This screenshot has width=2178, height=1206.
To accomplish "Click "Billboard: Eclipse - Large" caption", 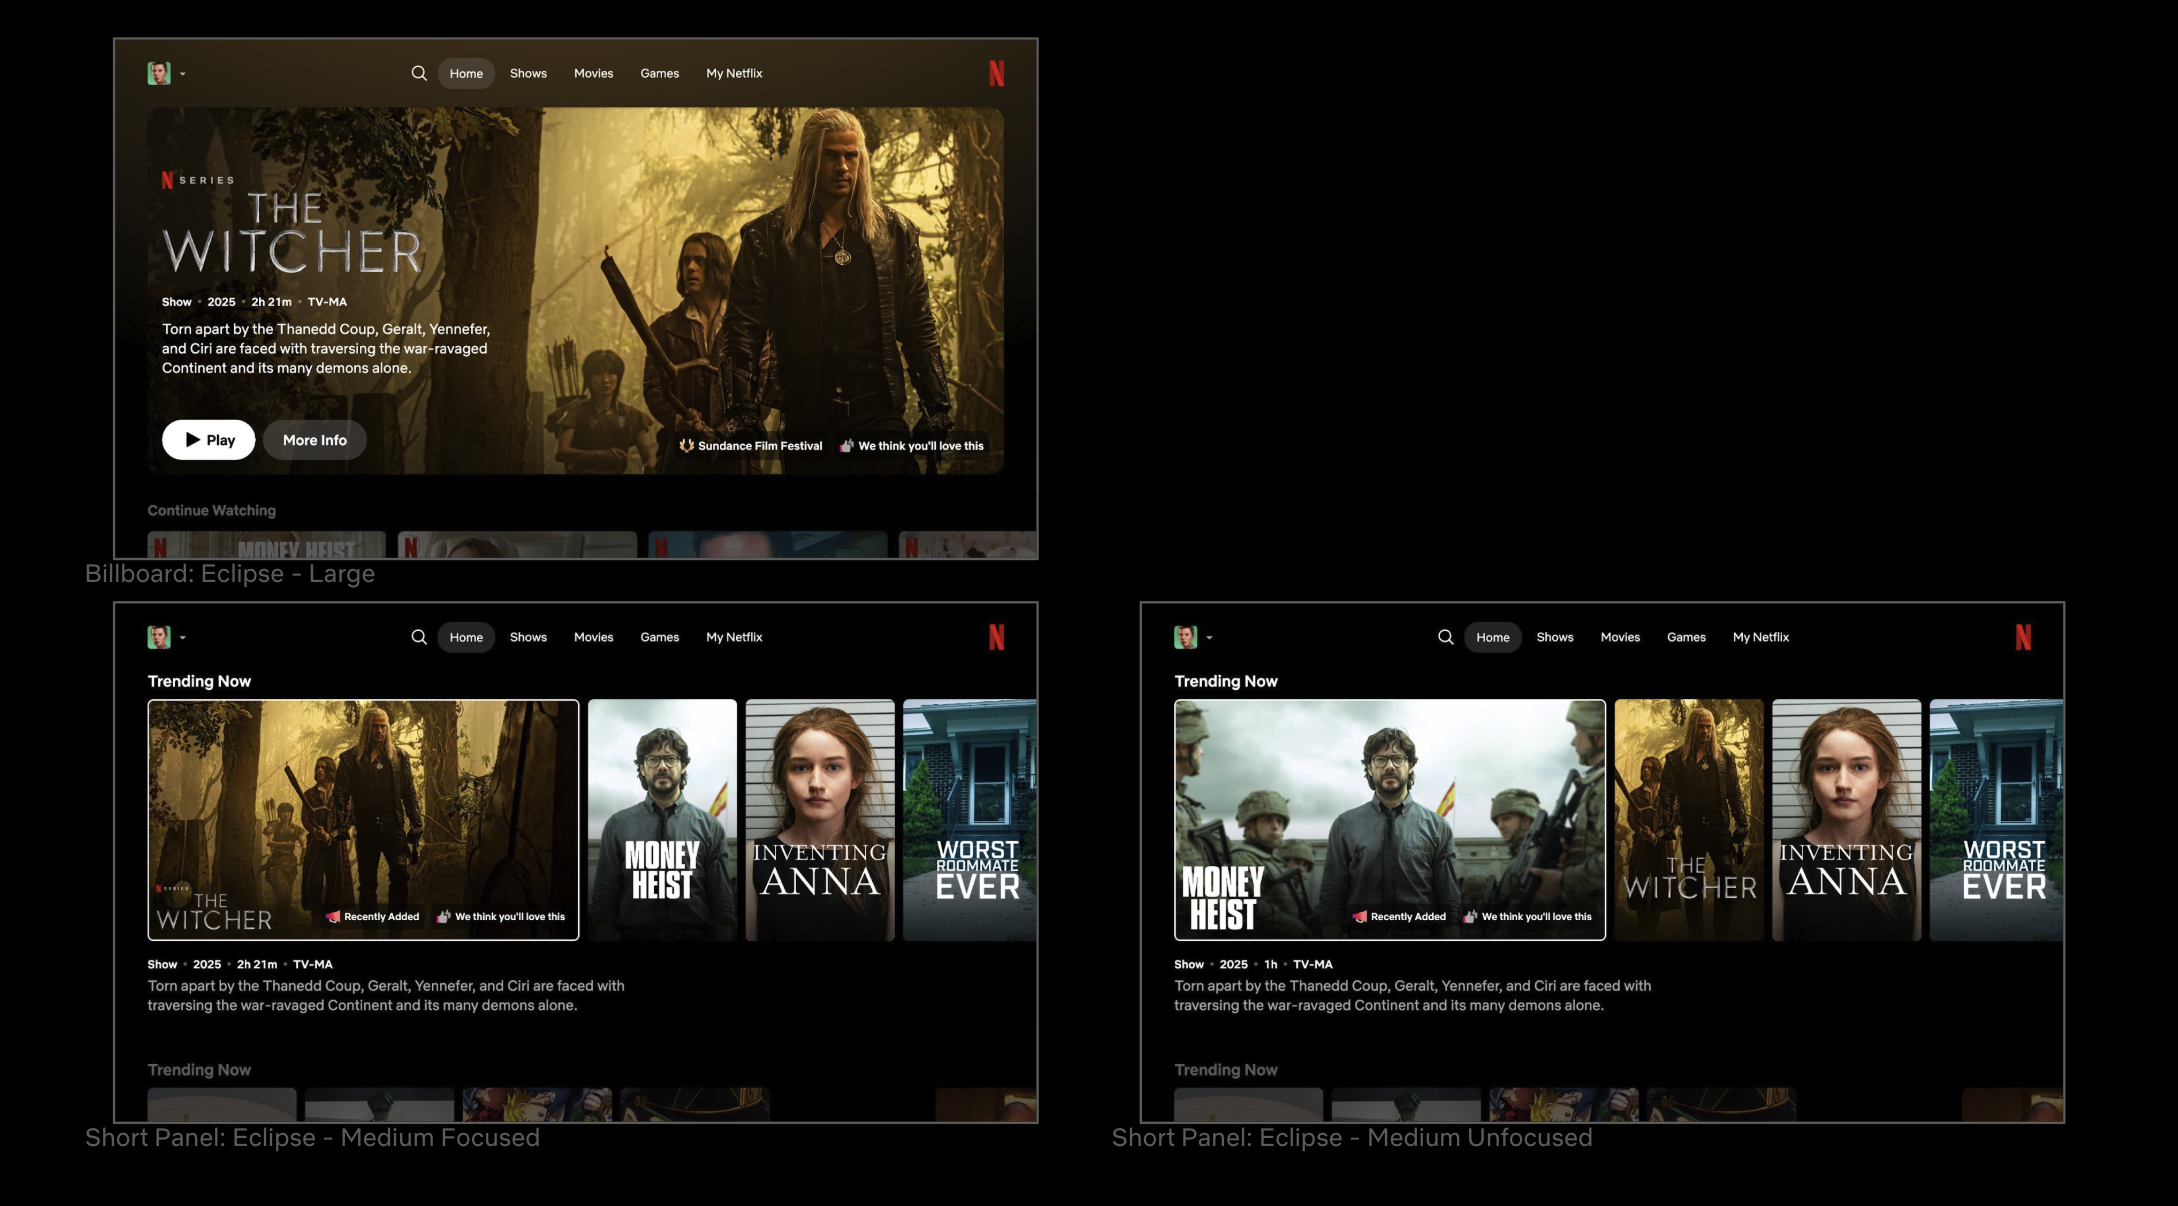I will (x=230, y=574).
